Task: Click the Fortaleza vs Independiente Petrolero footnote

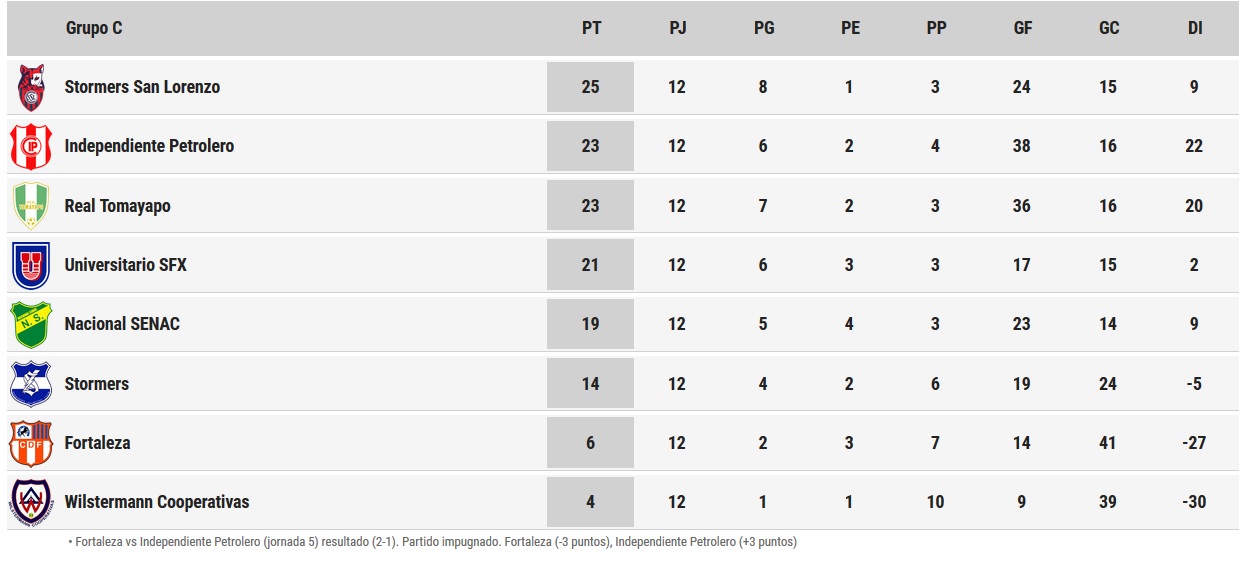Action: 433,543
